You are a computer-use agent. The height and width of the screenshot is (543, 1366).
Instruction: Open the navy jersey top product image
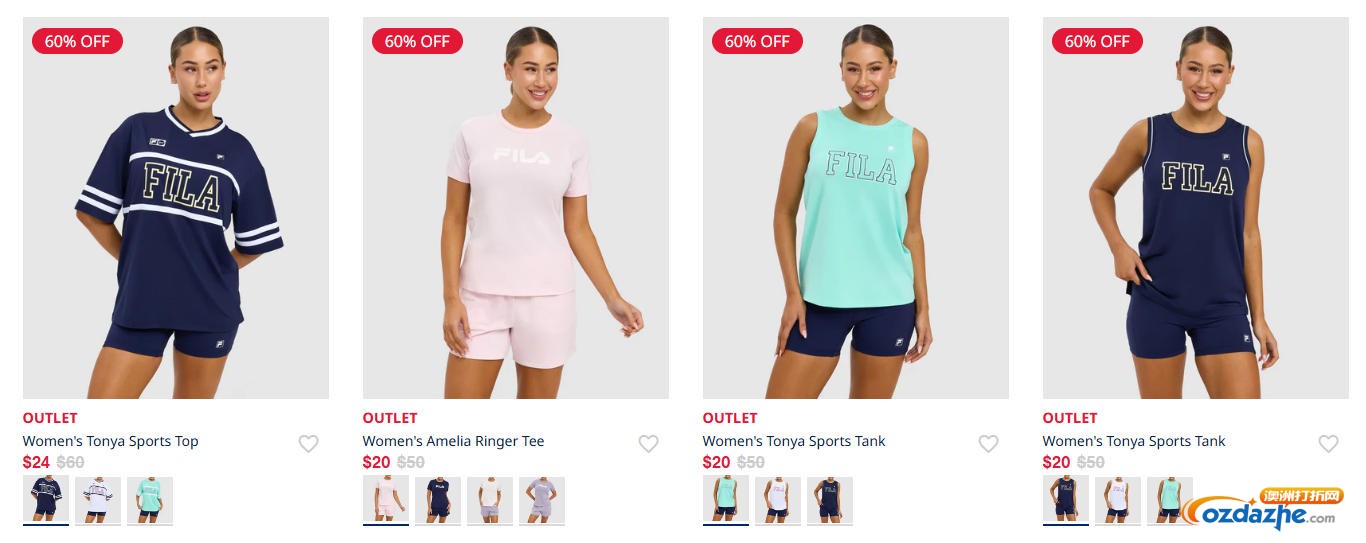coord(176,208)
